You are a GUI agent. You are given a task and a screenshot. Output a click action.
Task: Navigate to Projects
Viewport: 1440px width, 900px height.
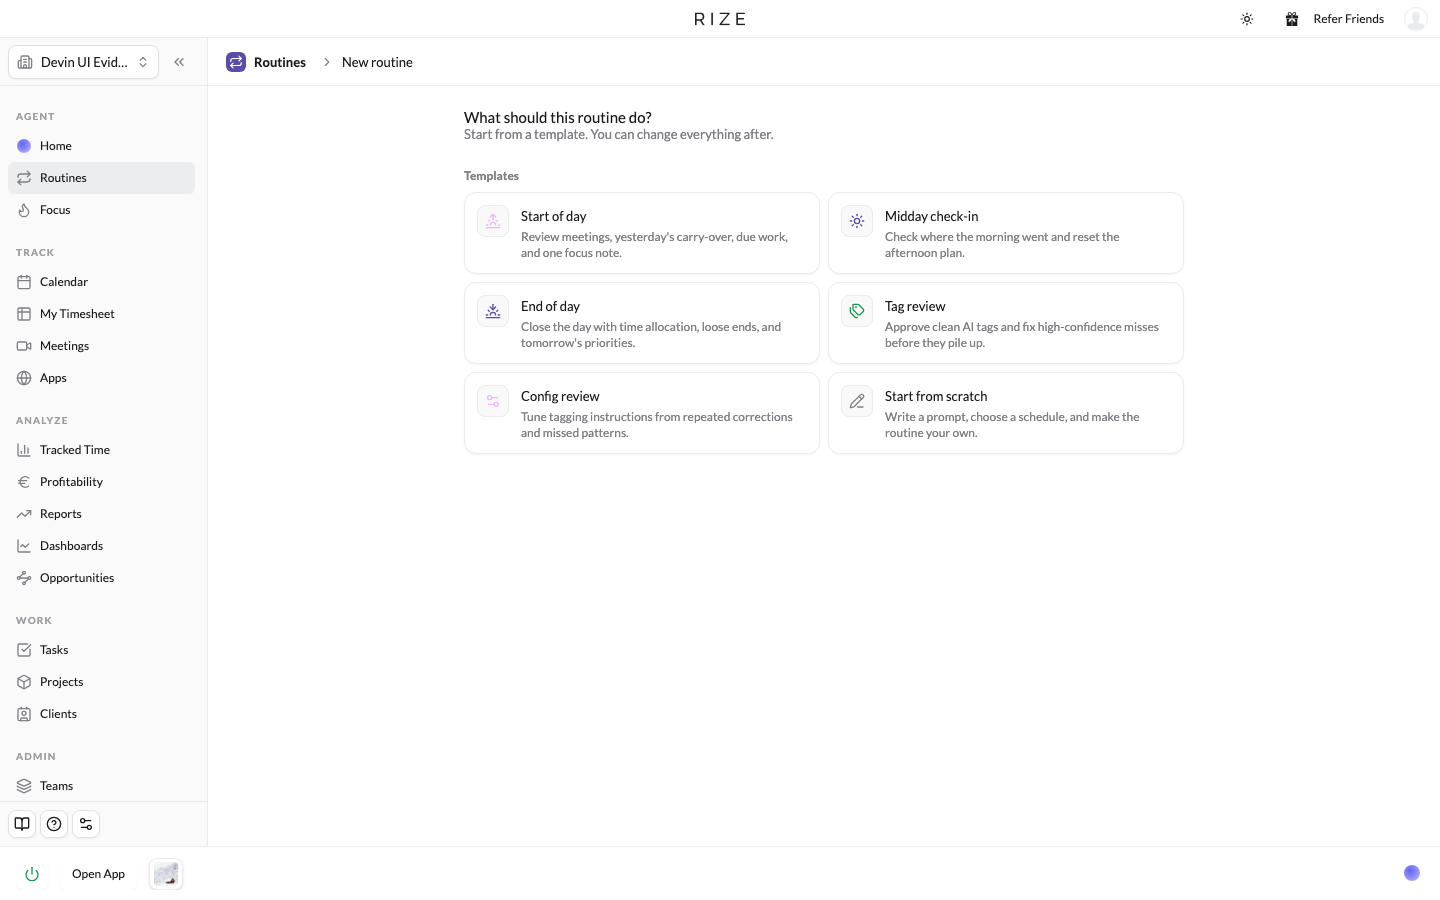coord(102,682)
